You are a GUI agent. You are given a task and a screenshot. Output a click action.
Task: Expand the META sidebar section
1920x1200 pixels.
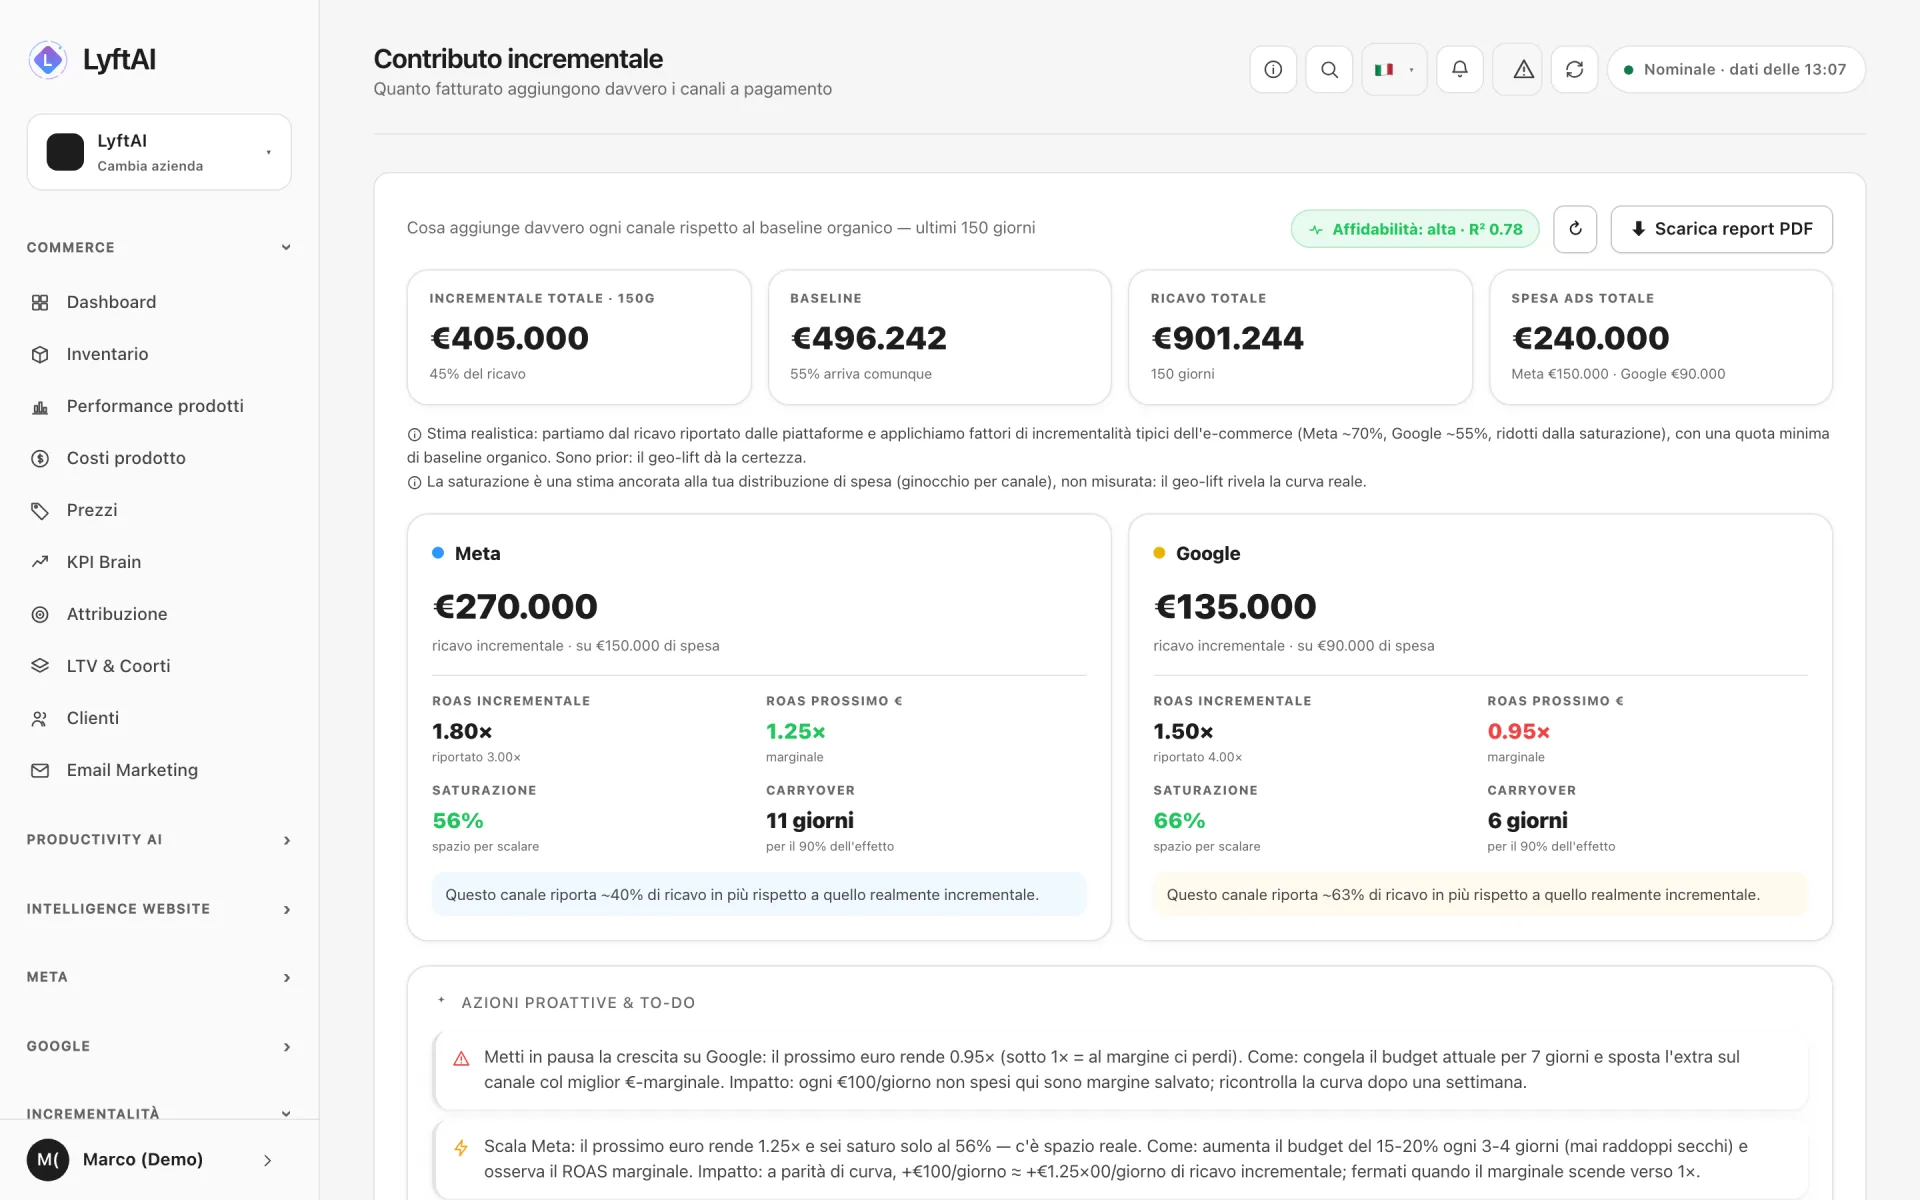(159, 977)
